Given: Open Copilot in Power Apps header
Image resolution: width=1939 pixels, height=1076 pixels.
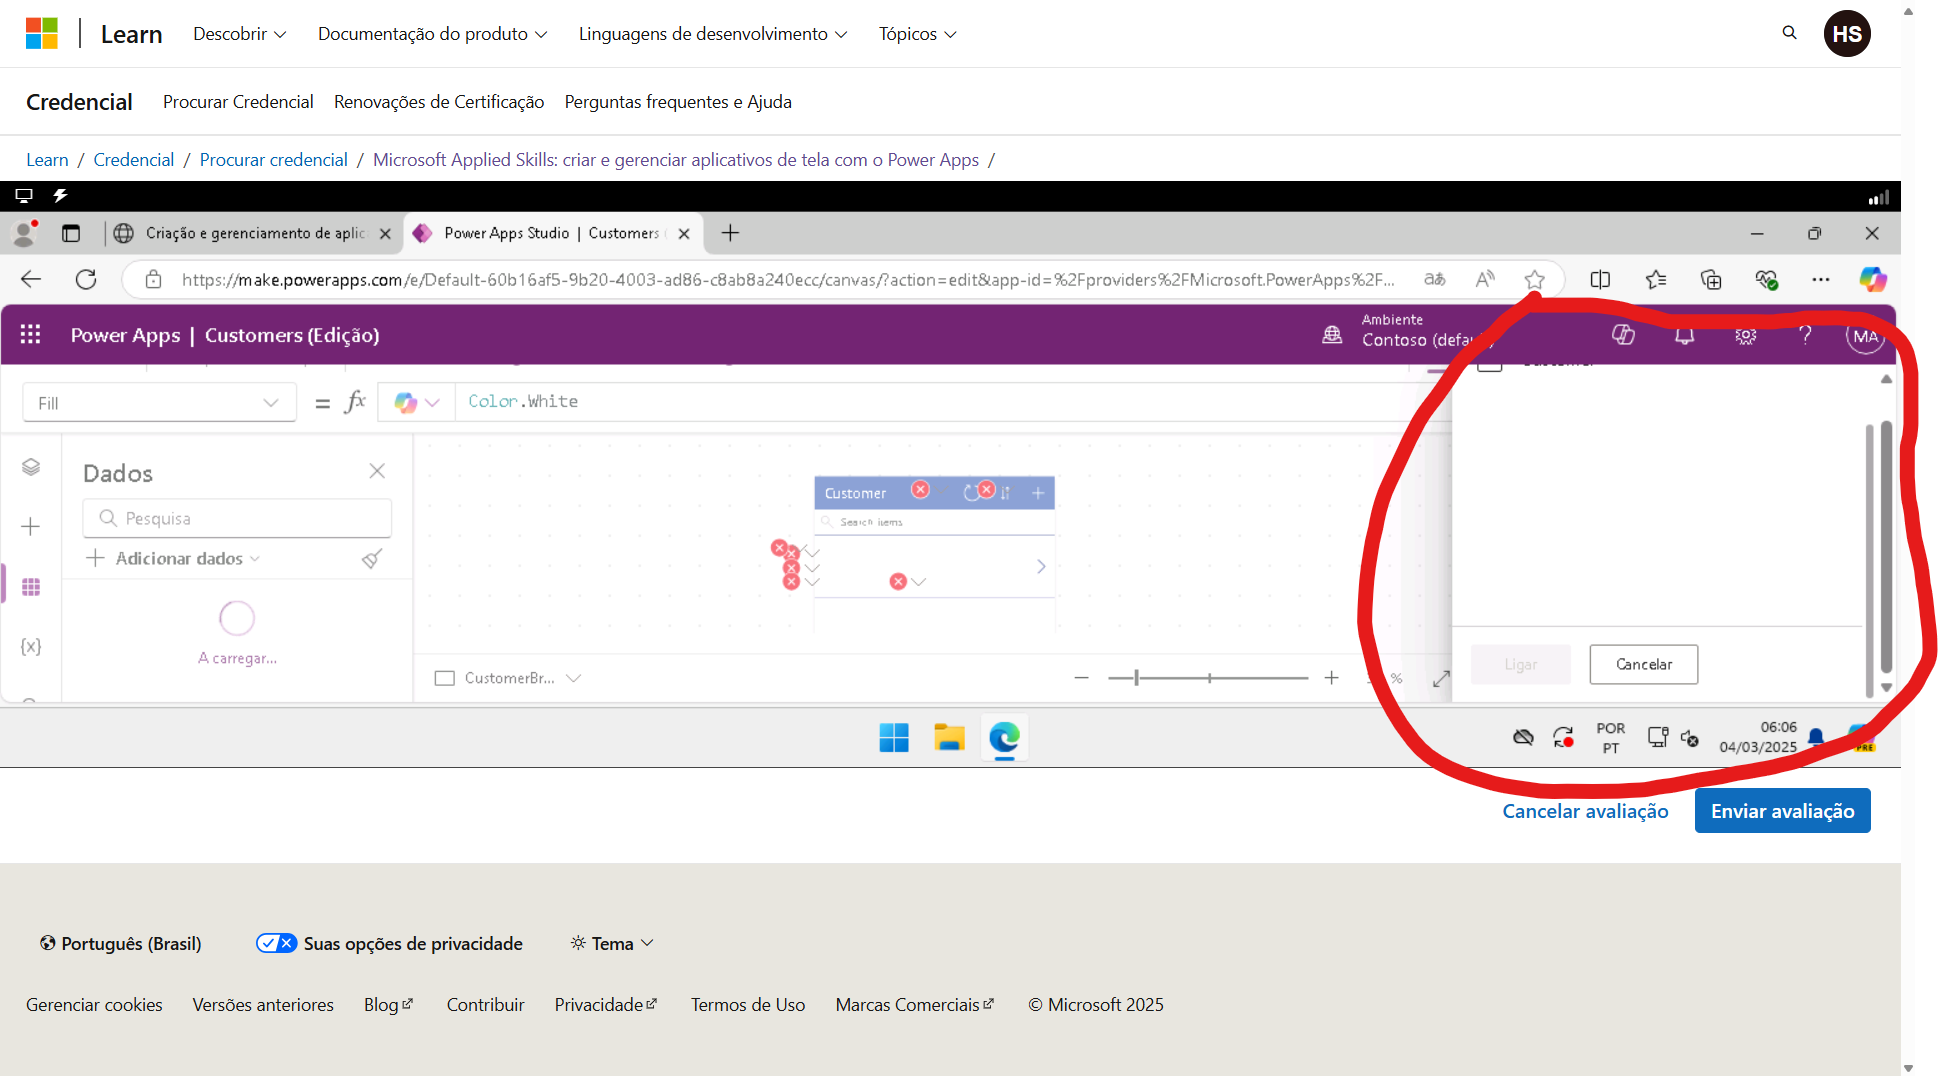Looking at the screenshot, I should 1623,335.
